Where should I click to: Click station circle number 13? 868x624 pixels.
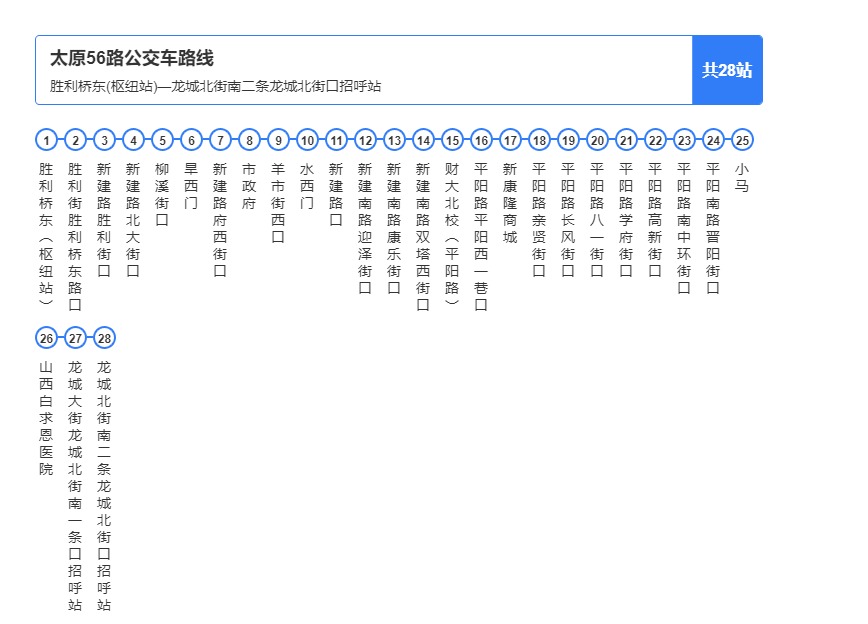pos(394,140)
